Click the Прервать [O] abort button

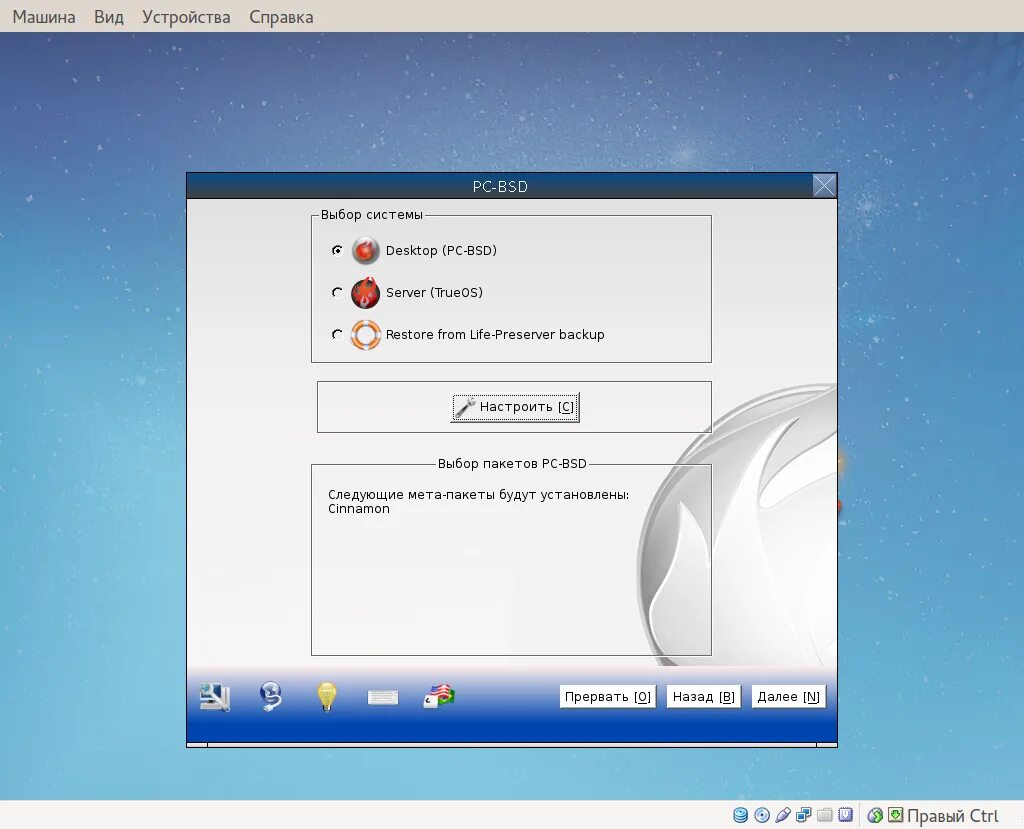[x=607, y=697]
